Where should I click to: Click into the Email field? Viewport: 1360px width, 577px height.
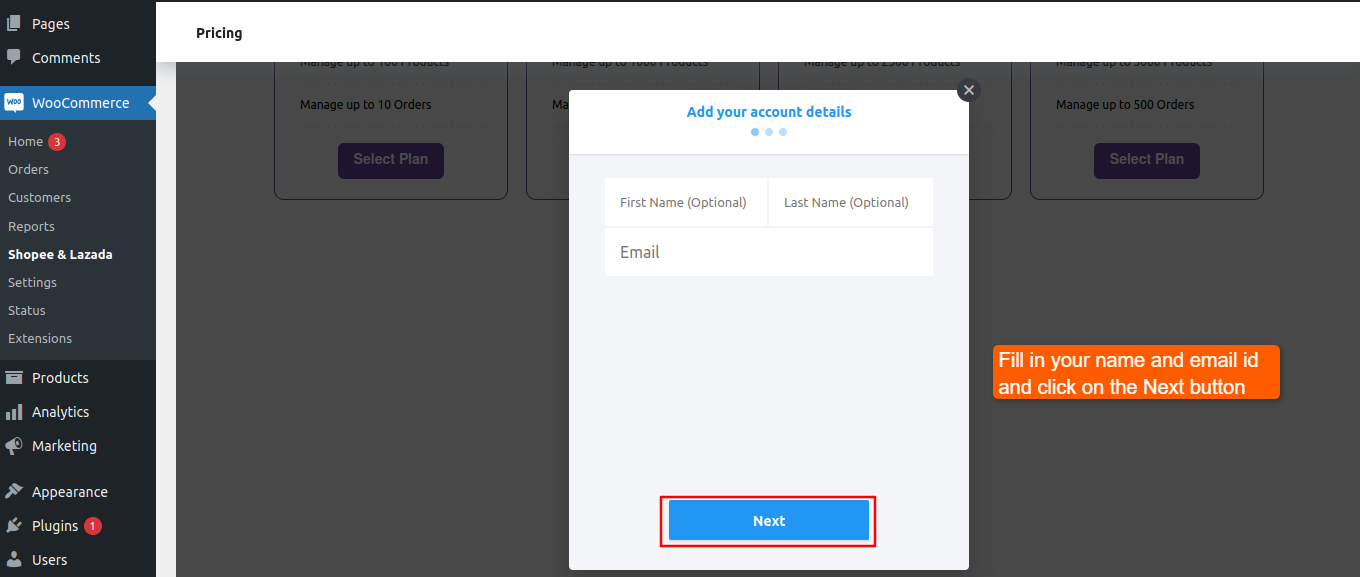[768, 252]
